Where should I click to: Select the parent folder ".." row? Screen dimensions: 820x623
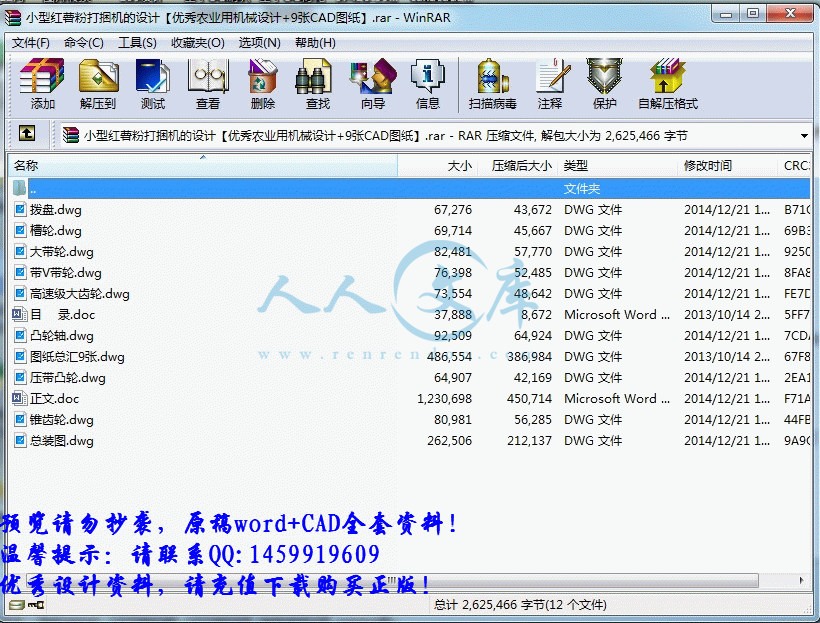click(x=409, y=188)
